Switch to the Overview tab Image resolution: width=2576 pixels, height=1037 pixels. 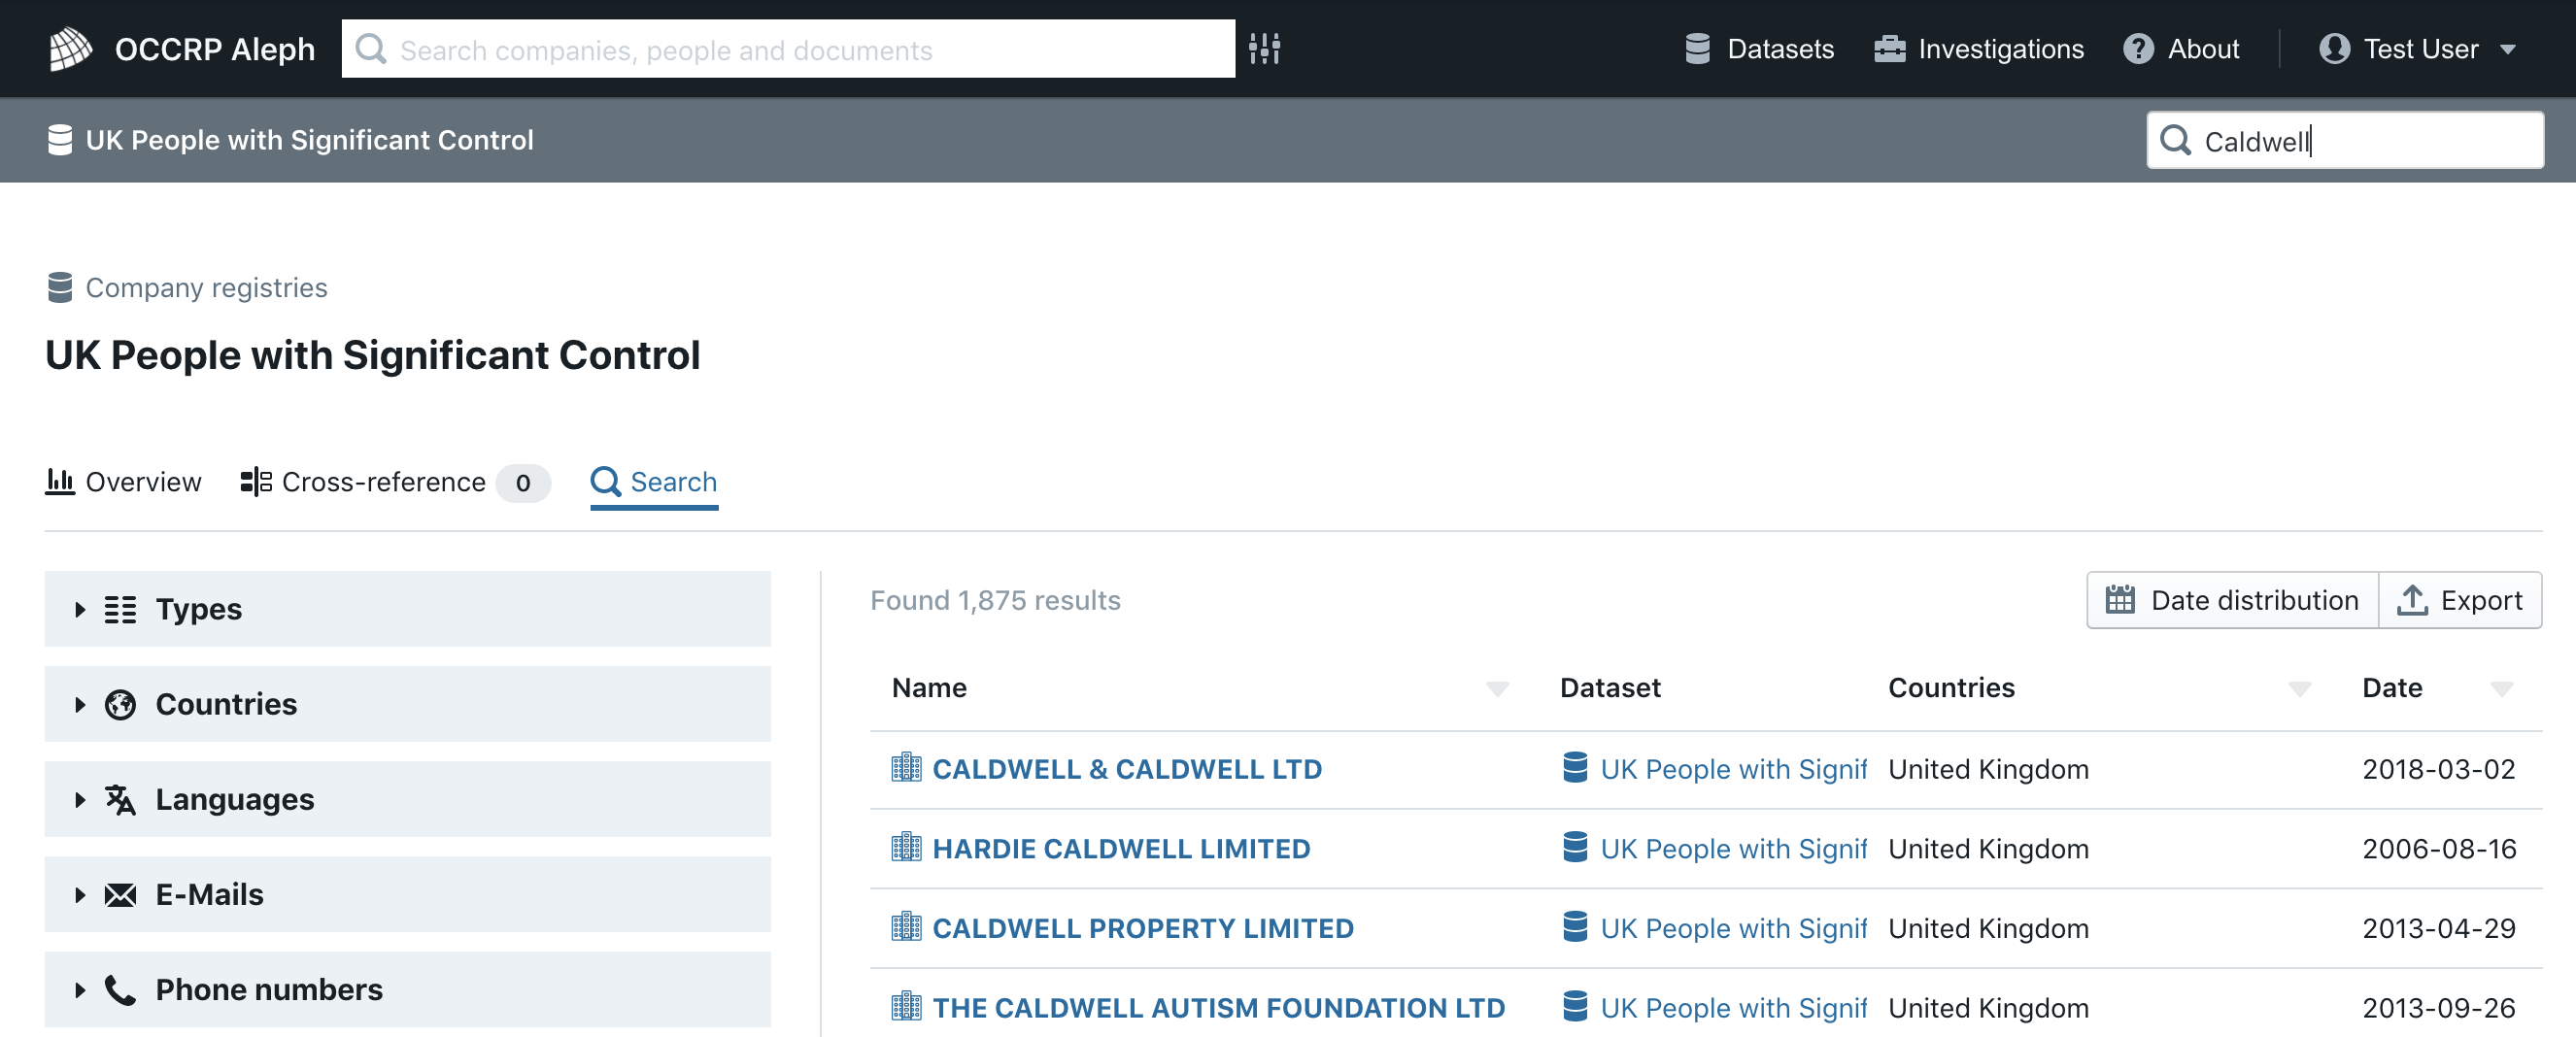coord(123,482)
